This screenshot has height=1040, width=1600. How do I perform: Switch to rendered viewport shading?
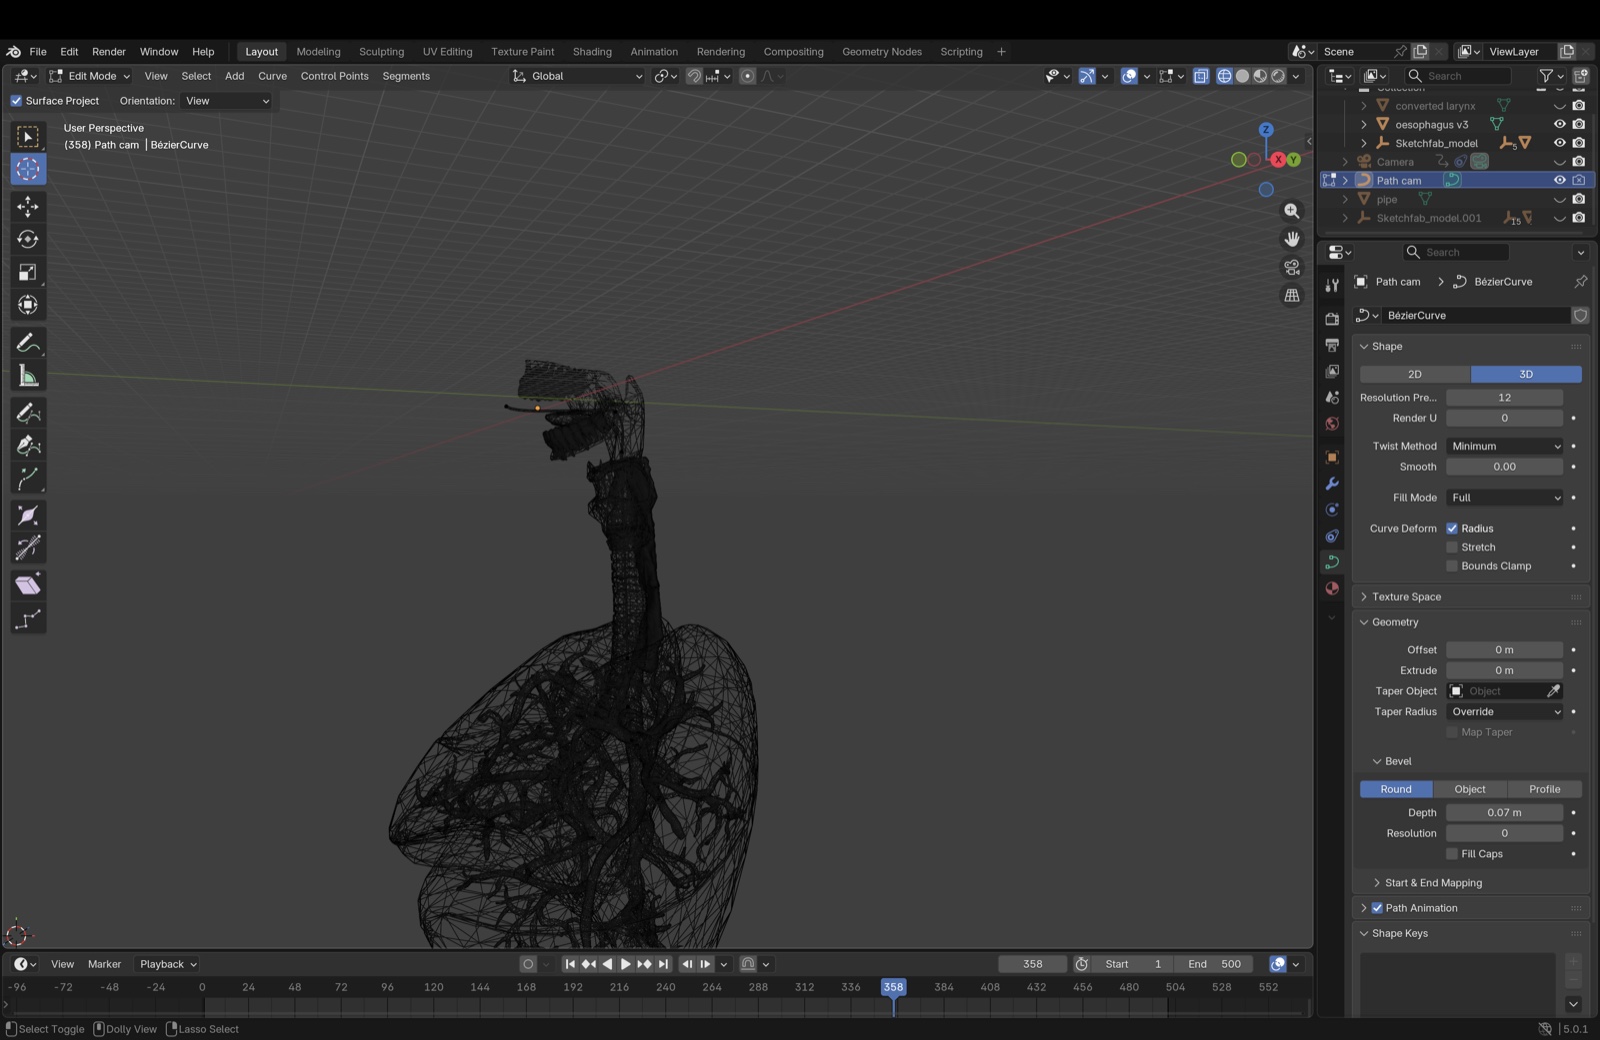point(1278,76)
